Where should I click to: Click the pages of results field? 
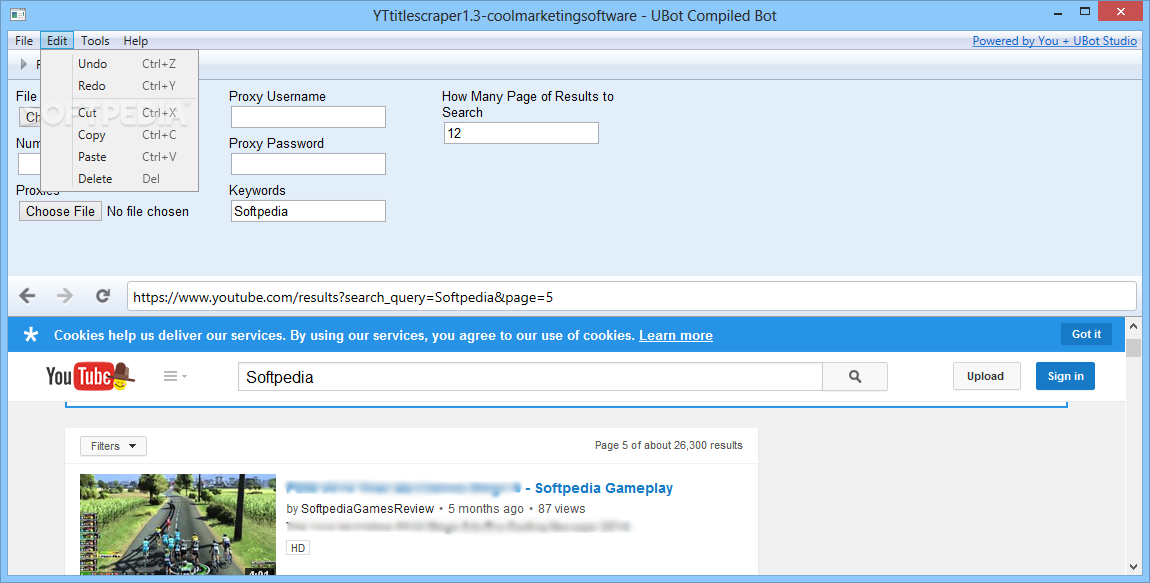pos(521,133)
